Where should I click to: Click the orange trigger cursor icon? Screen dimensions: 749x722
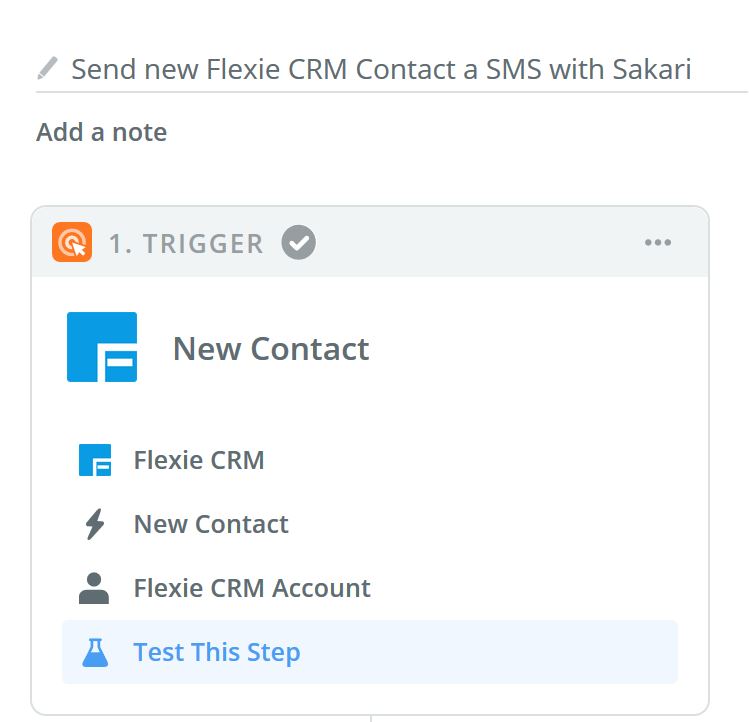pyautogui.click(x=72, y=242)
